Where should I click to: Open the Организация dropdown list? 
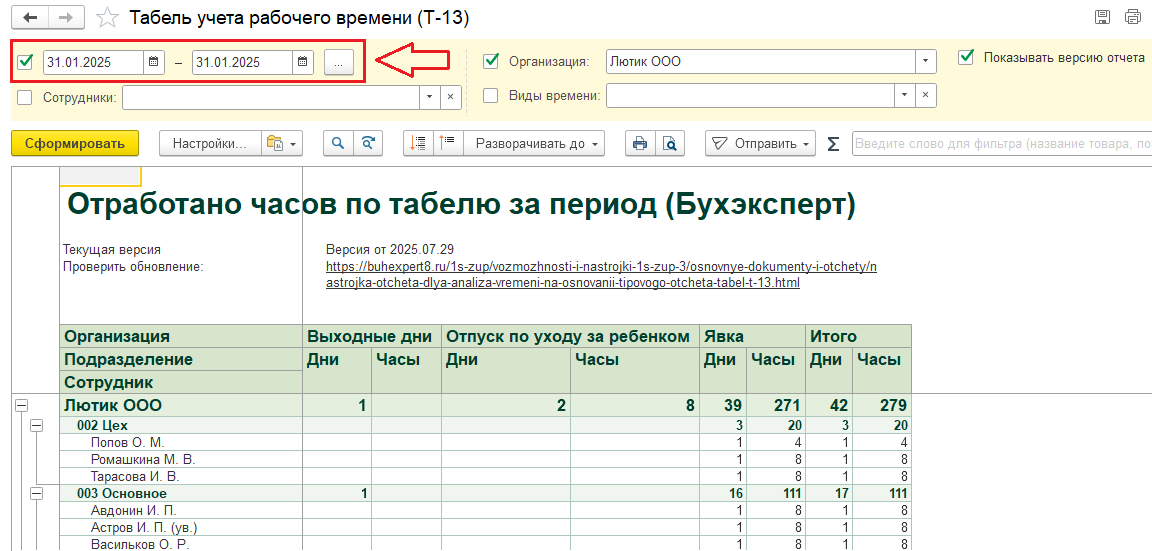pos(926,61)
